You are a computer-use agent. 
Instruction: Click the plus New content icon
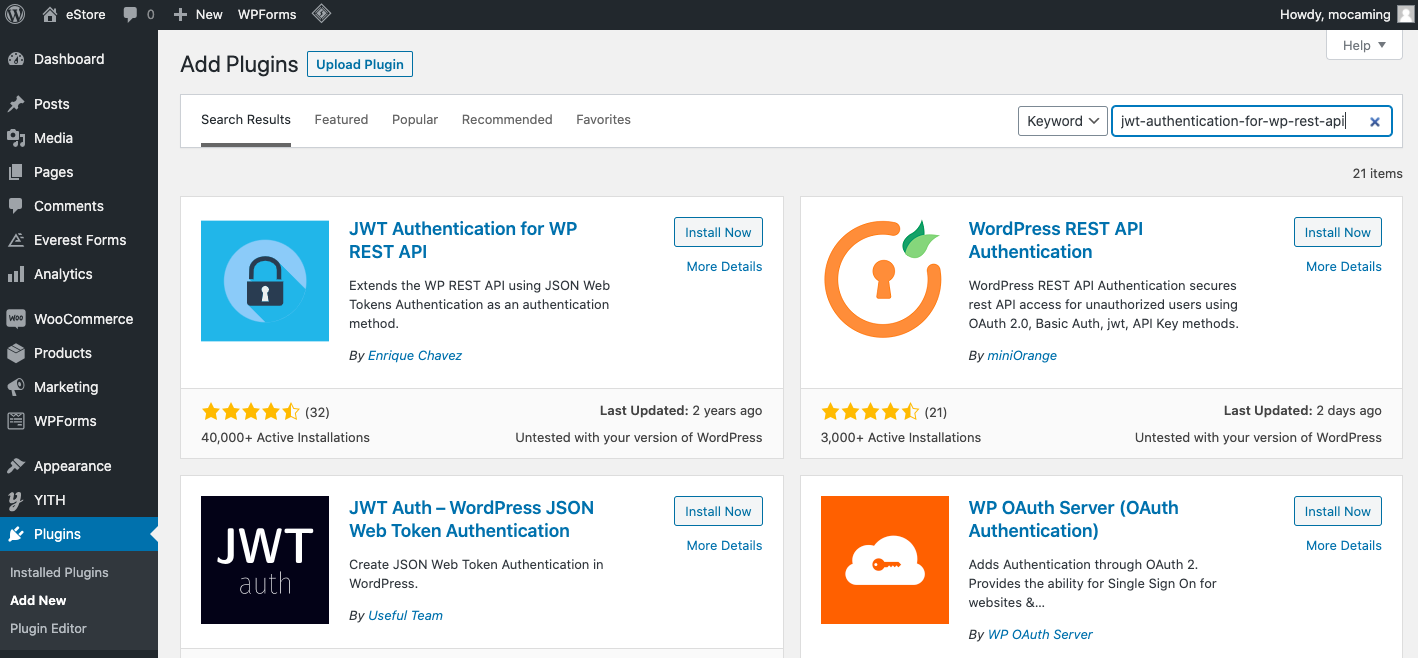click(180, 15)
